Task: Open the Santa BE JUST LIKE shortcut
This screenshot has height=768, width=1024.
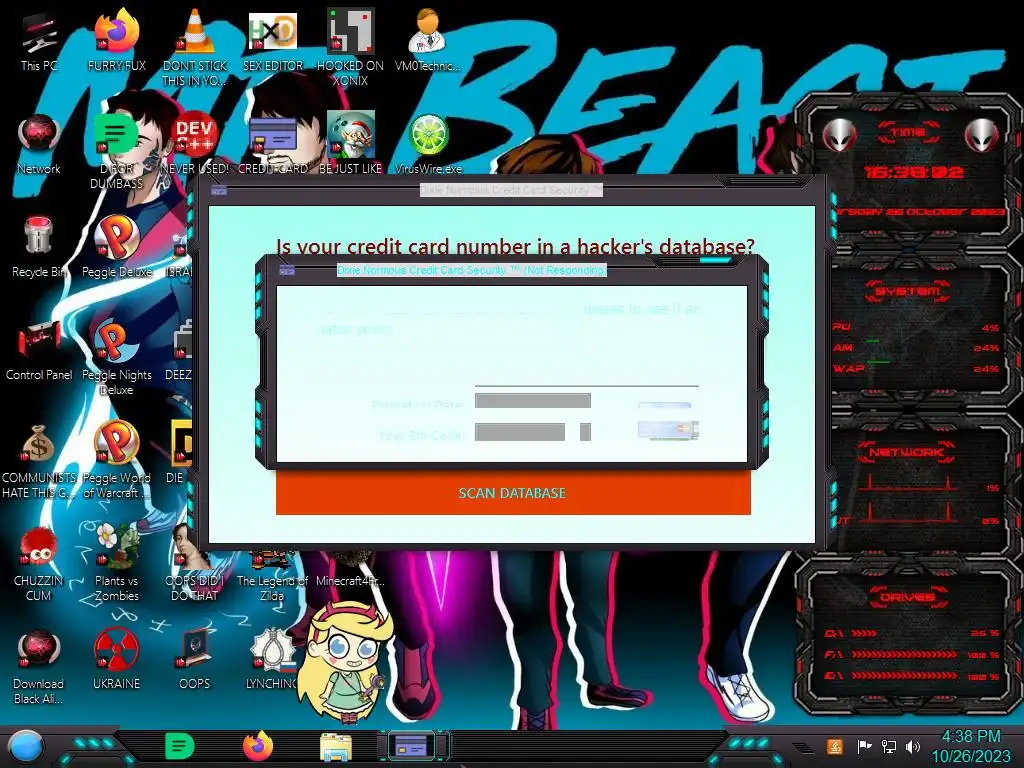Action: click(x=351, y=144)
